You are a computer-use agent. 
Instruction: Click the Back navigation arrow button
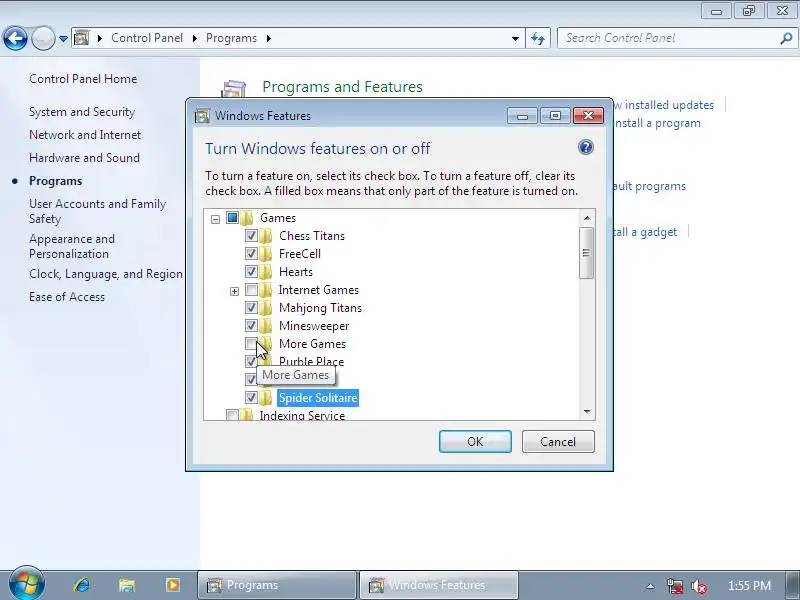[x=15, y=38]
